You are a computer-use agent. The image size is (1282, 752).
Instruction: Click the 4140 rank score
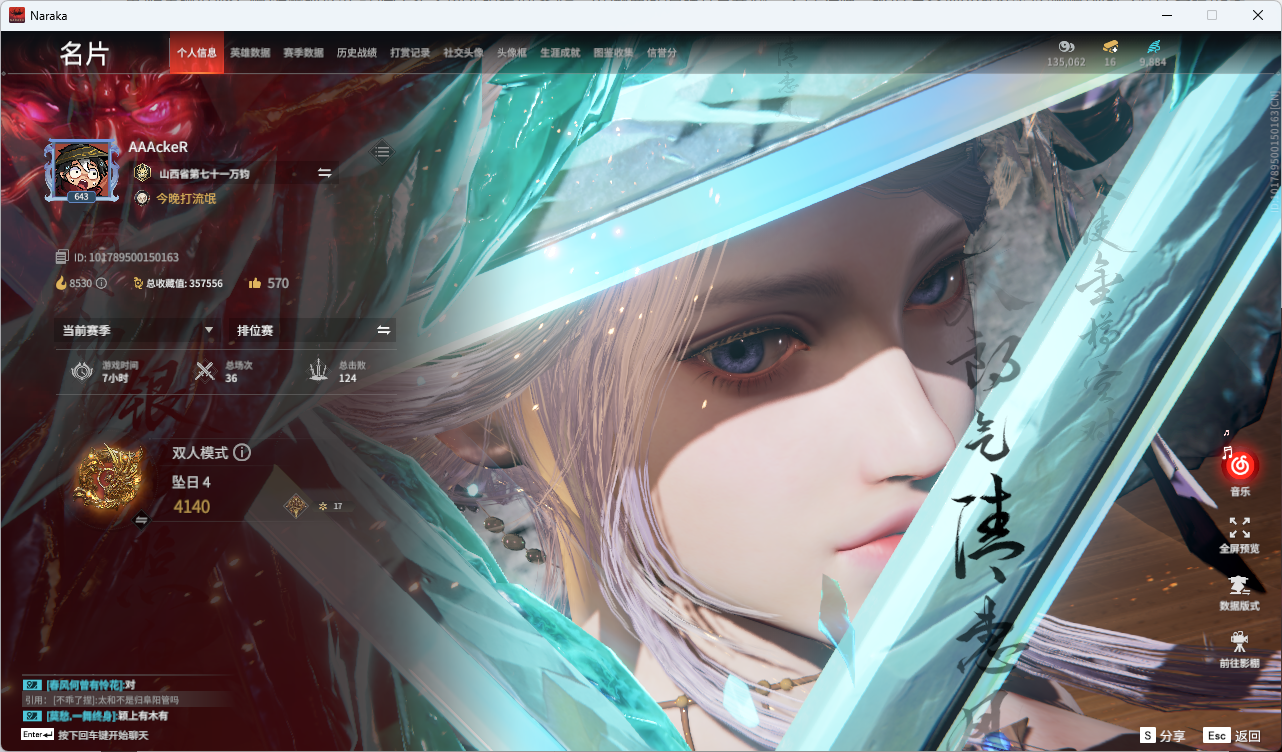pyautogui.click(x=191, y=506)
